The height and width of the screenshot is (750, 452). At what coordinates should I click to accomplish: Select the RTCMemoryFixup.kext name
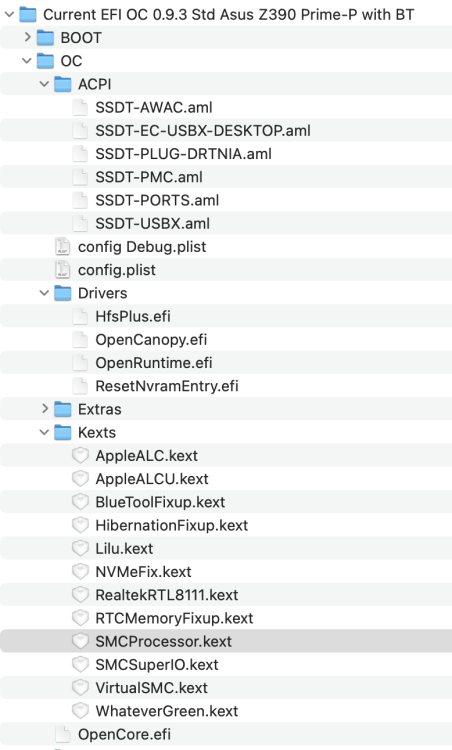coord(174,618)
